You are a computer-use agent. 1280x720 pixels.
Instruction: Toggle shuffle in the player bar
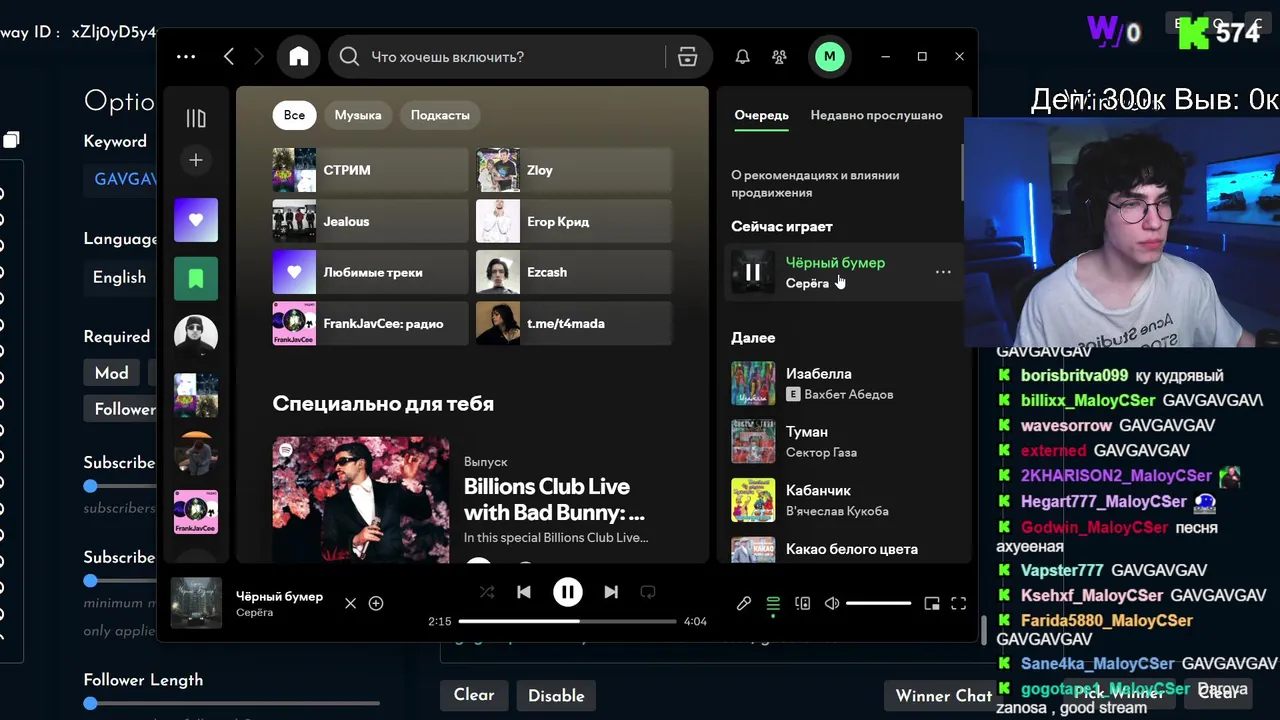pos(487,592)
